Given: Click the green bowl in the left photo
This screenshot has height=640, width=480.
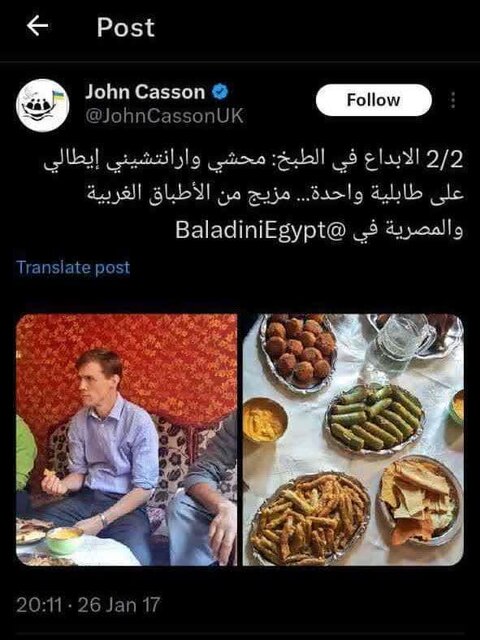Looking at the screenshot, I should point(64,540).
